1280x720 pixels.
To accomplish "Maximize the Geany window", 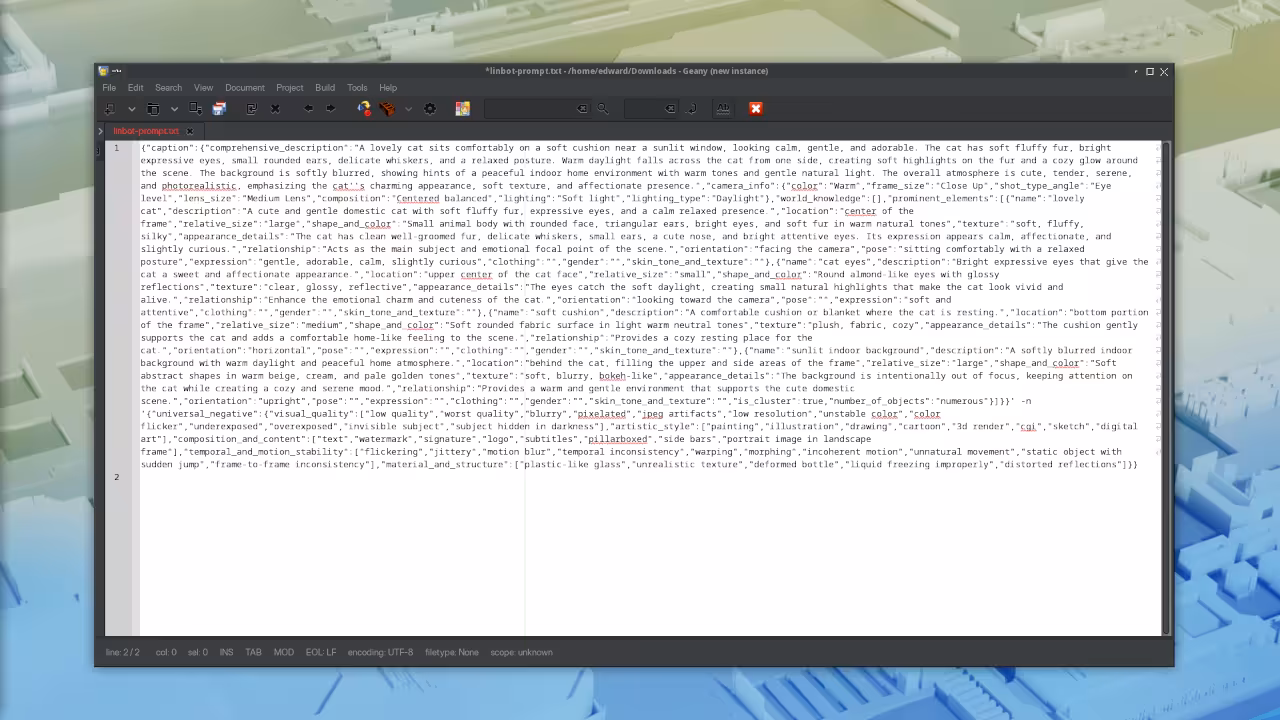I will (1150, 71).
